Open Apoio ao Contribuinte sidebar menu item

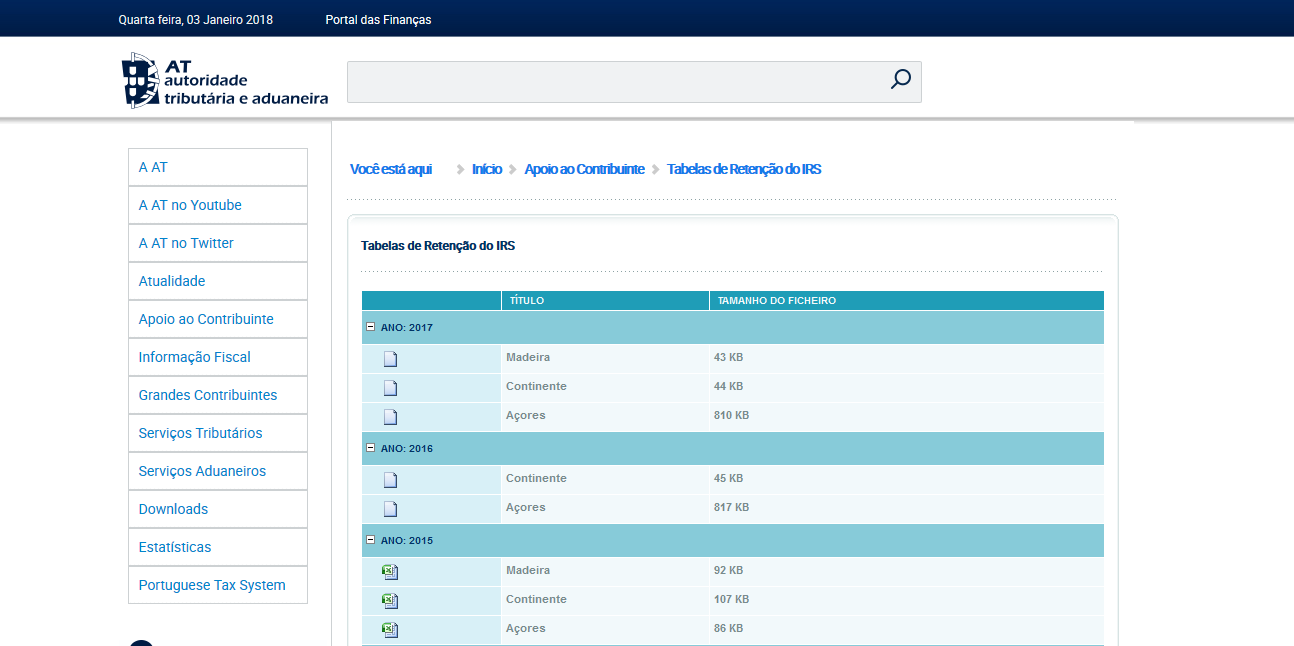(x=206, y=319)
